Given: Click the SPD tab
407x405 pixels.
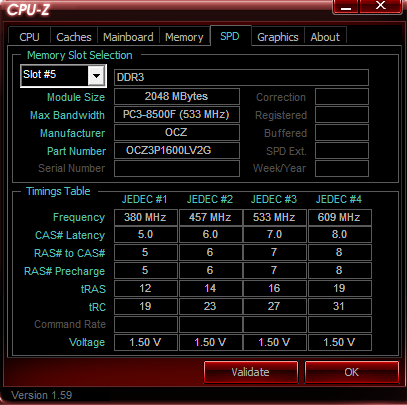Looking at the screenshot, I should (230, 36).
